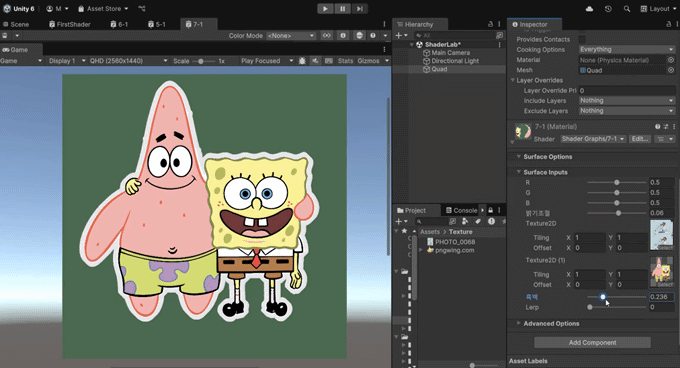Open the Cooking Options dropdown
This screenshot has height=368, width=680.
(627, 49)
